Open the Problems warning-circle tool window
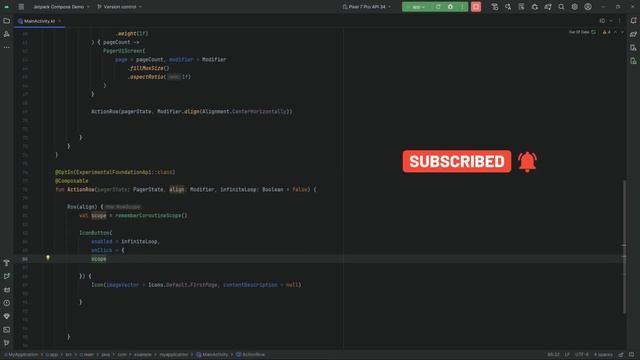 tap(7, 303)
